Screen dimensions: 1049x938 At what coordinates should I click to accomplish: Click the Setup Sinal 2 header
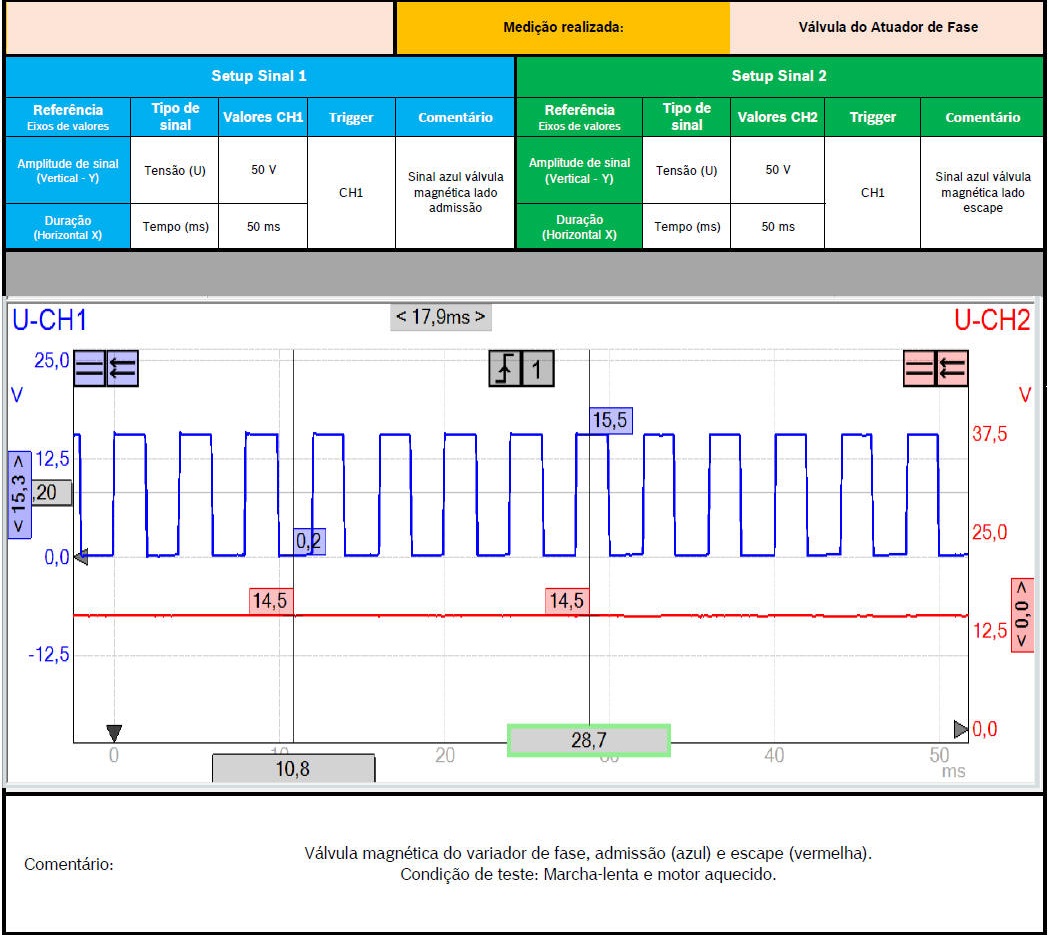(x=779, y=76)
